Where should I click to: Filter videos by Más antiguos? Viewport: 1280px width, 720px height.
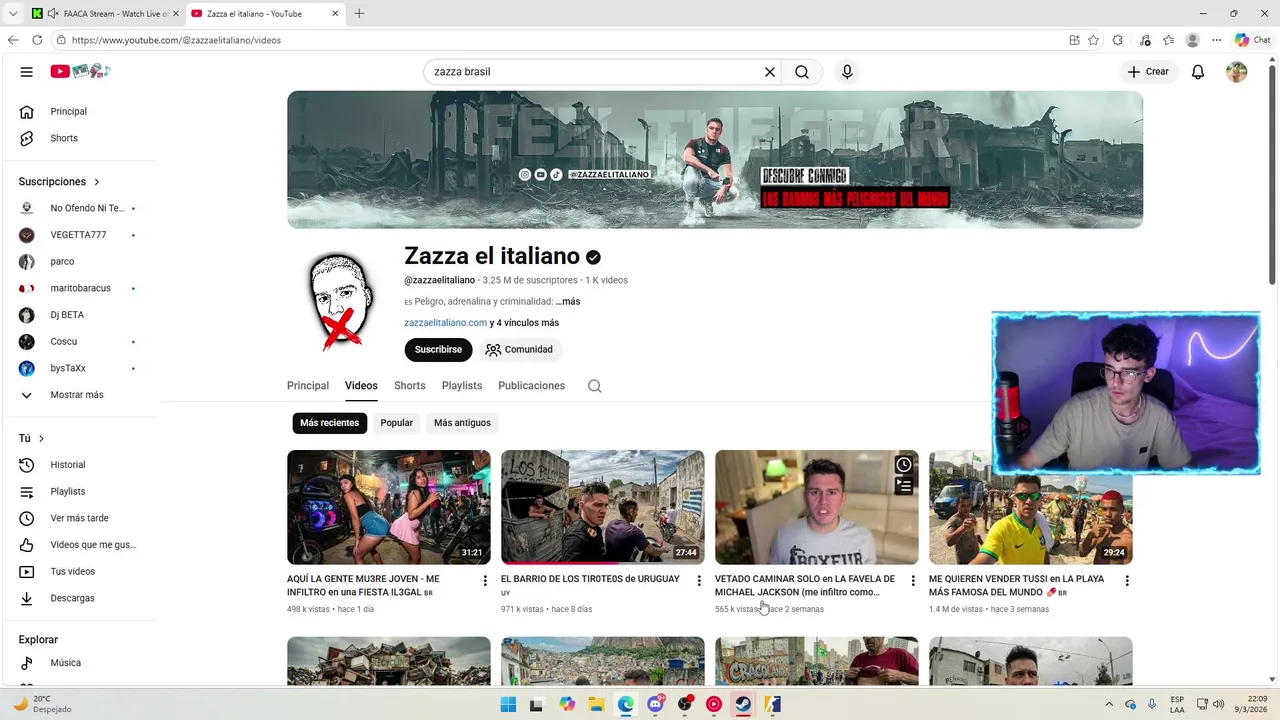pos(462,423)
